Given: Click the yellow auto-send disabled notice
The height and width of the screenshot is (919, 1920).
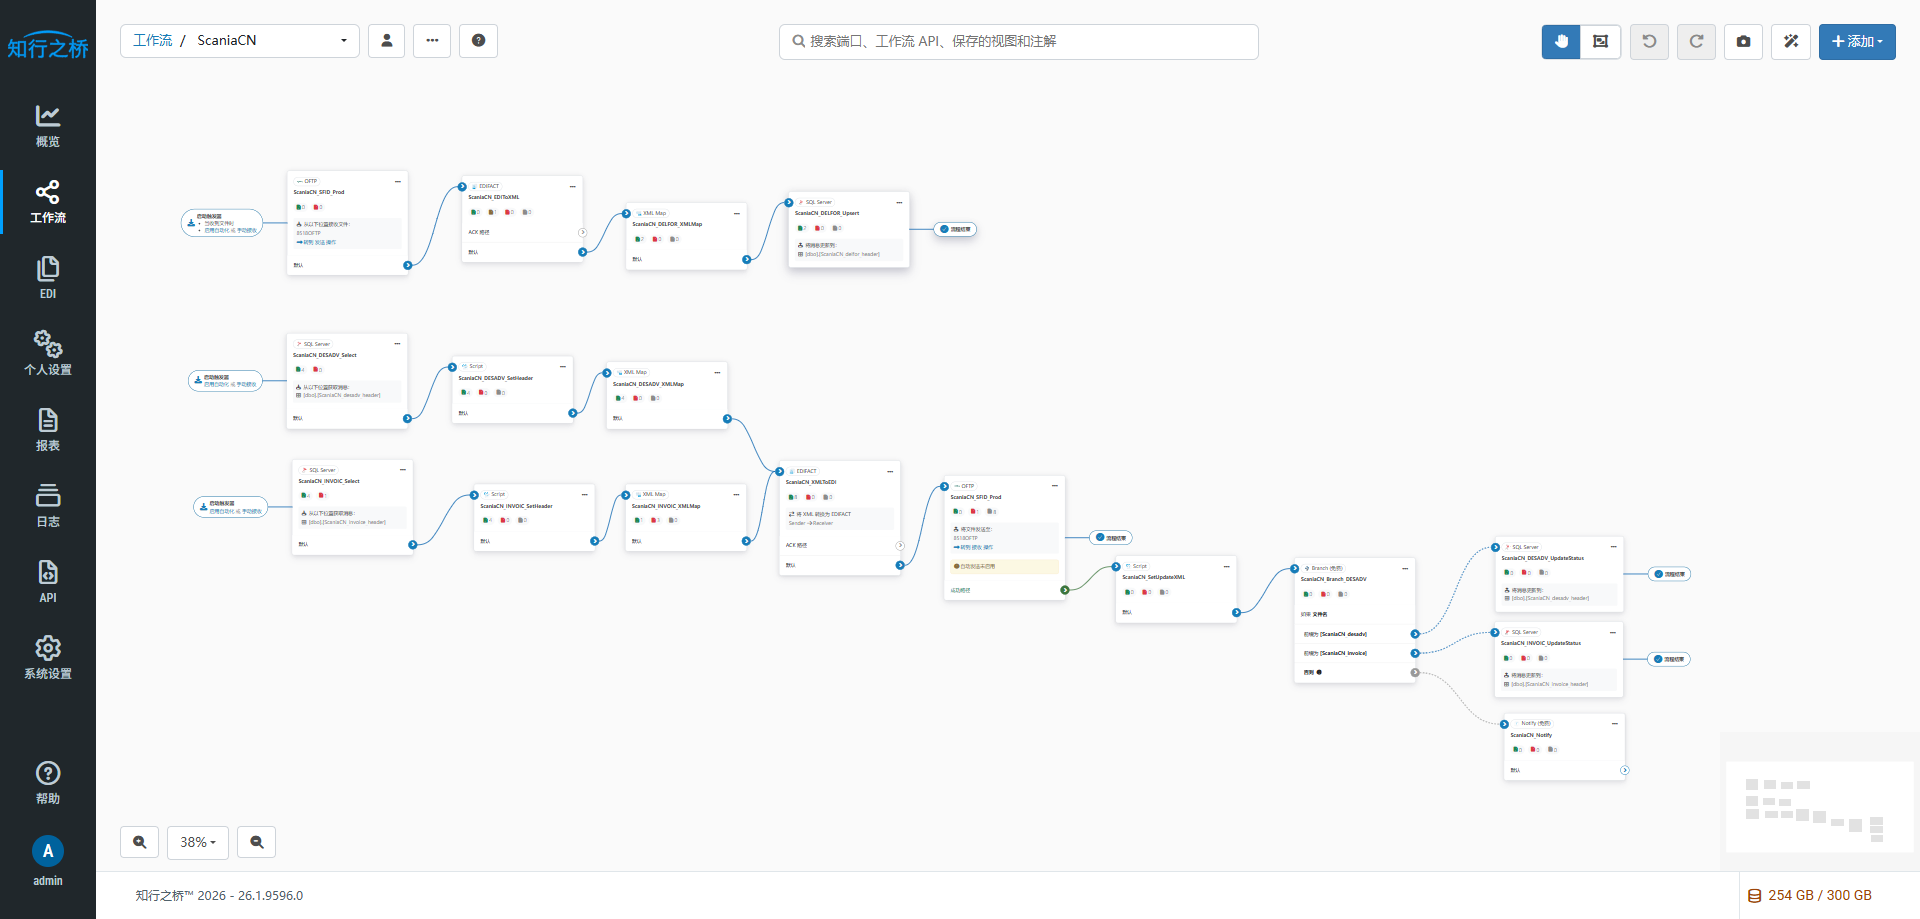Looking at the screenshot, I should (1004, 566).
